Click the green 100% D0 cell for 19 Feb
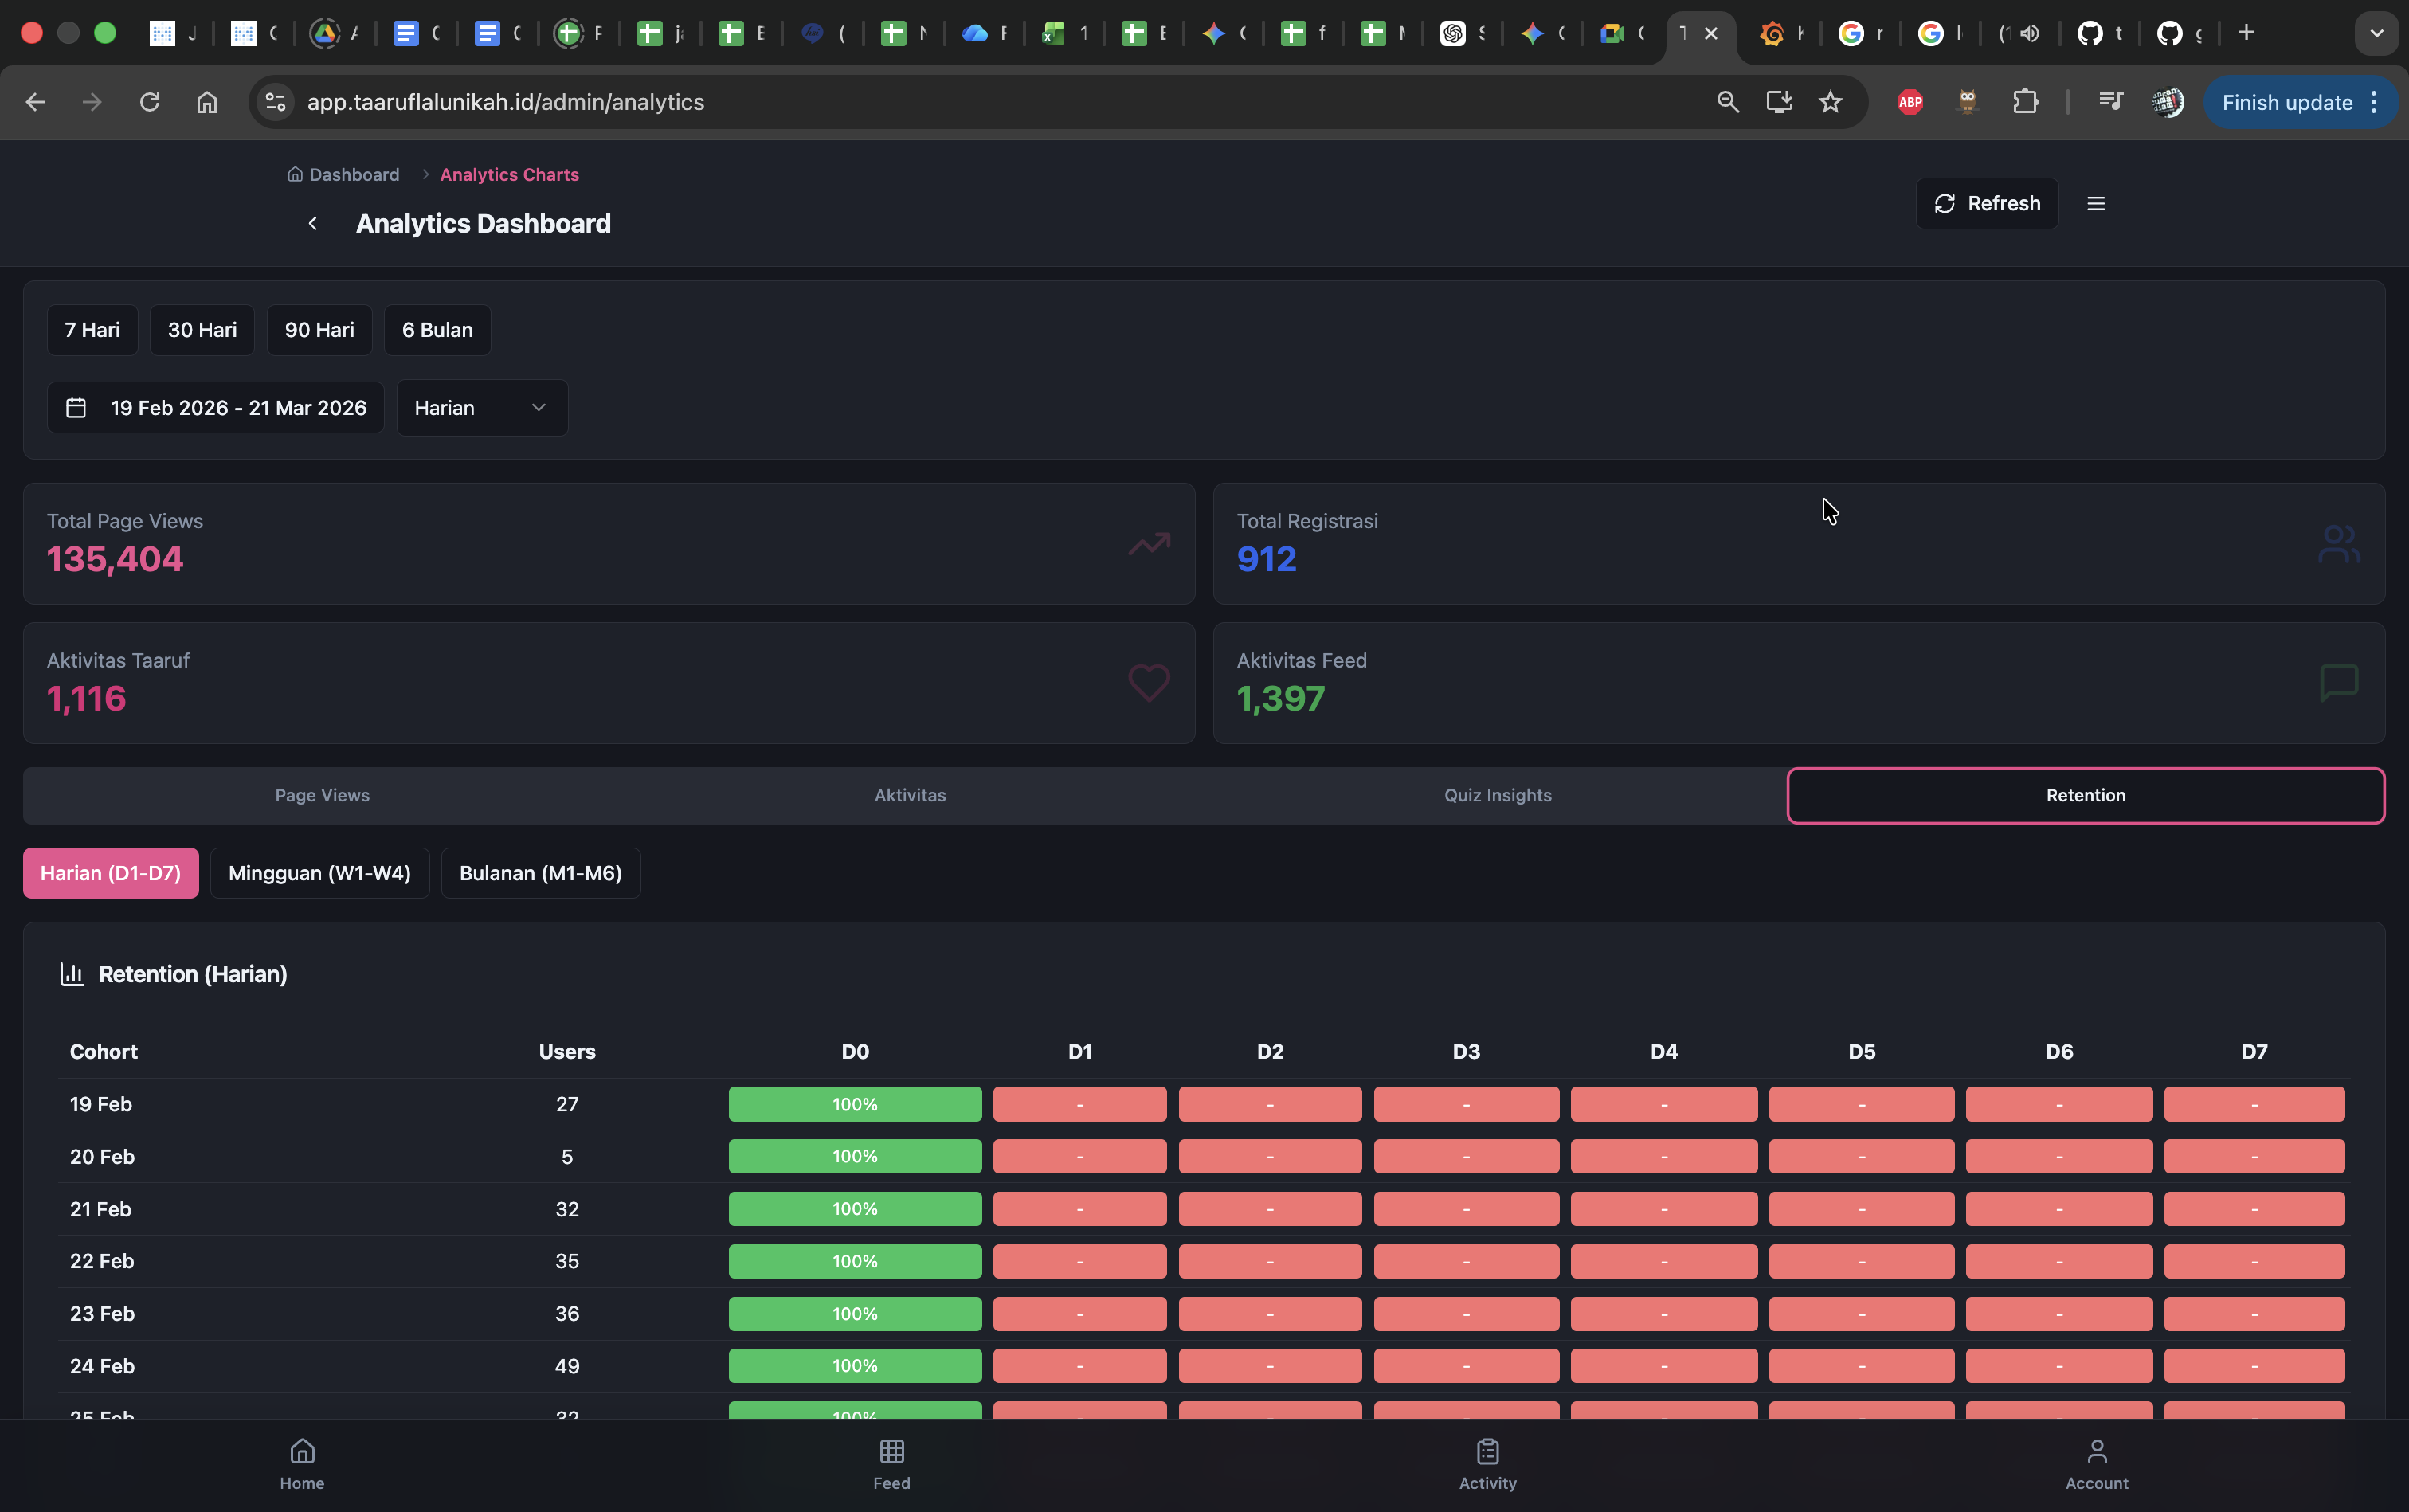 (x=854, y=1104)
